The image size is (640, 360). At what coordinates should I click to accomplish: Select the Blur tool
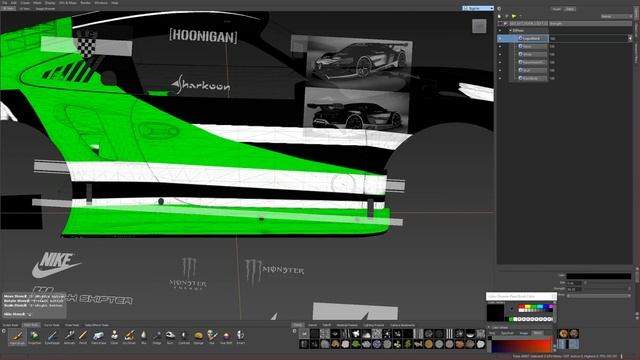144,336
